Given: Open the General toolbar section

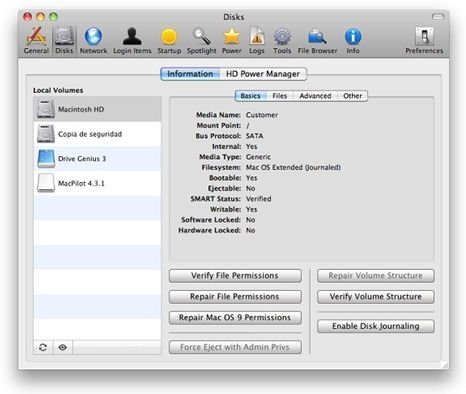Looking at the screenshot, I should pos(36,41).
